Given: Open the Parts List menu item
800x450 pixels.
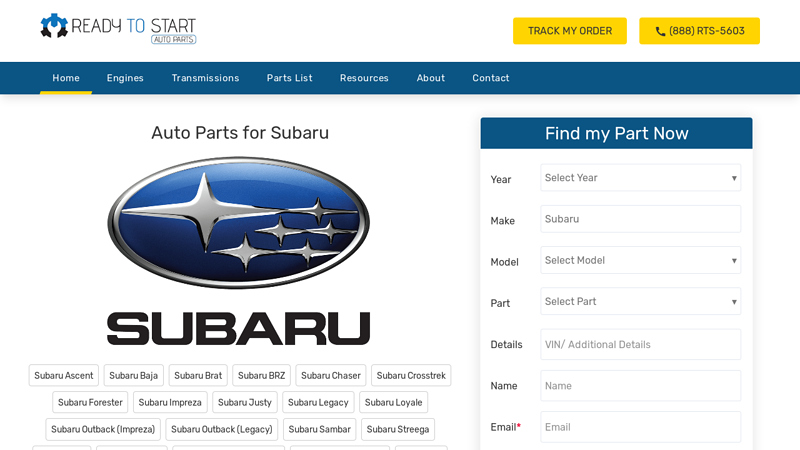Looking at the screenshot, I should [x=289, y=78].
